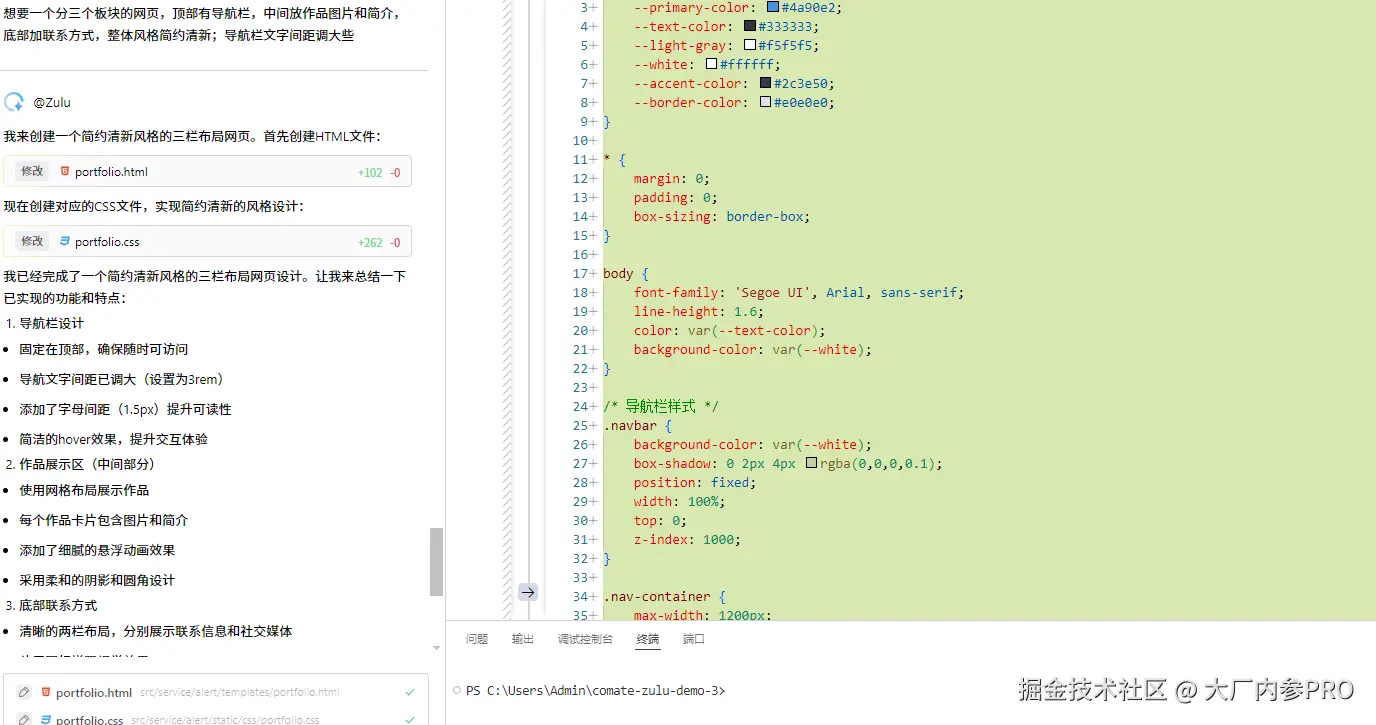Click the 'box-sizing: border-box;' code line
This screenshot has width=1376, height=725.
point(721,216)
